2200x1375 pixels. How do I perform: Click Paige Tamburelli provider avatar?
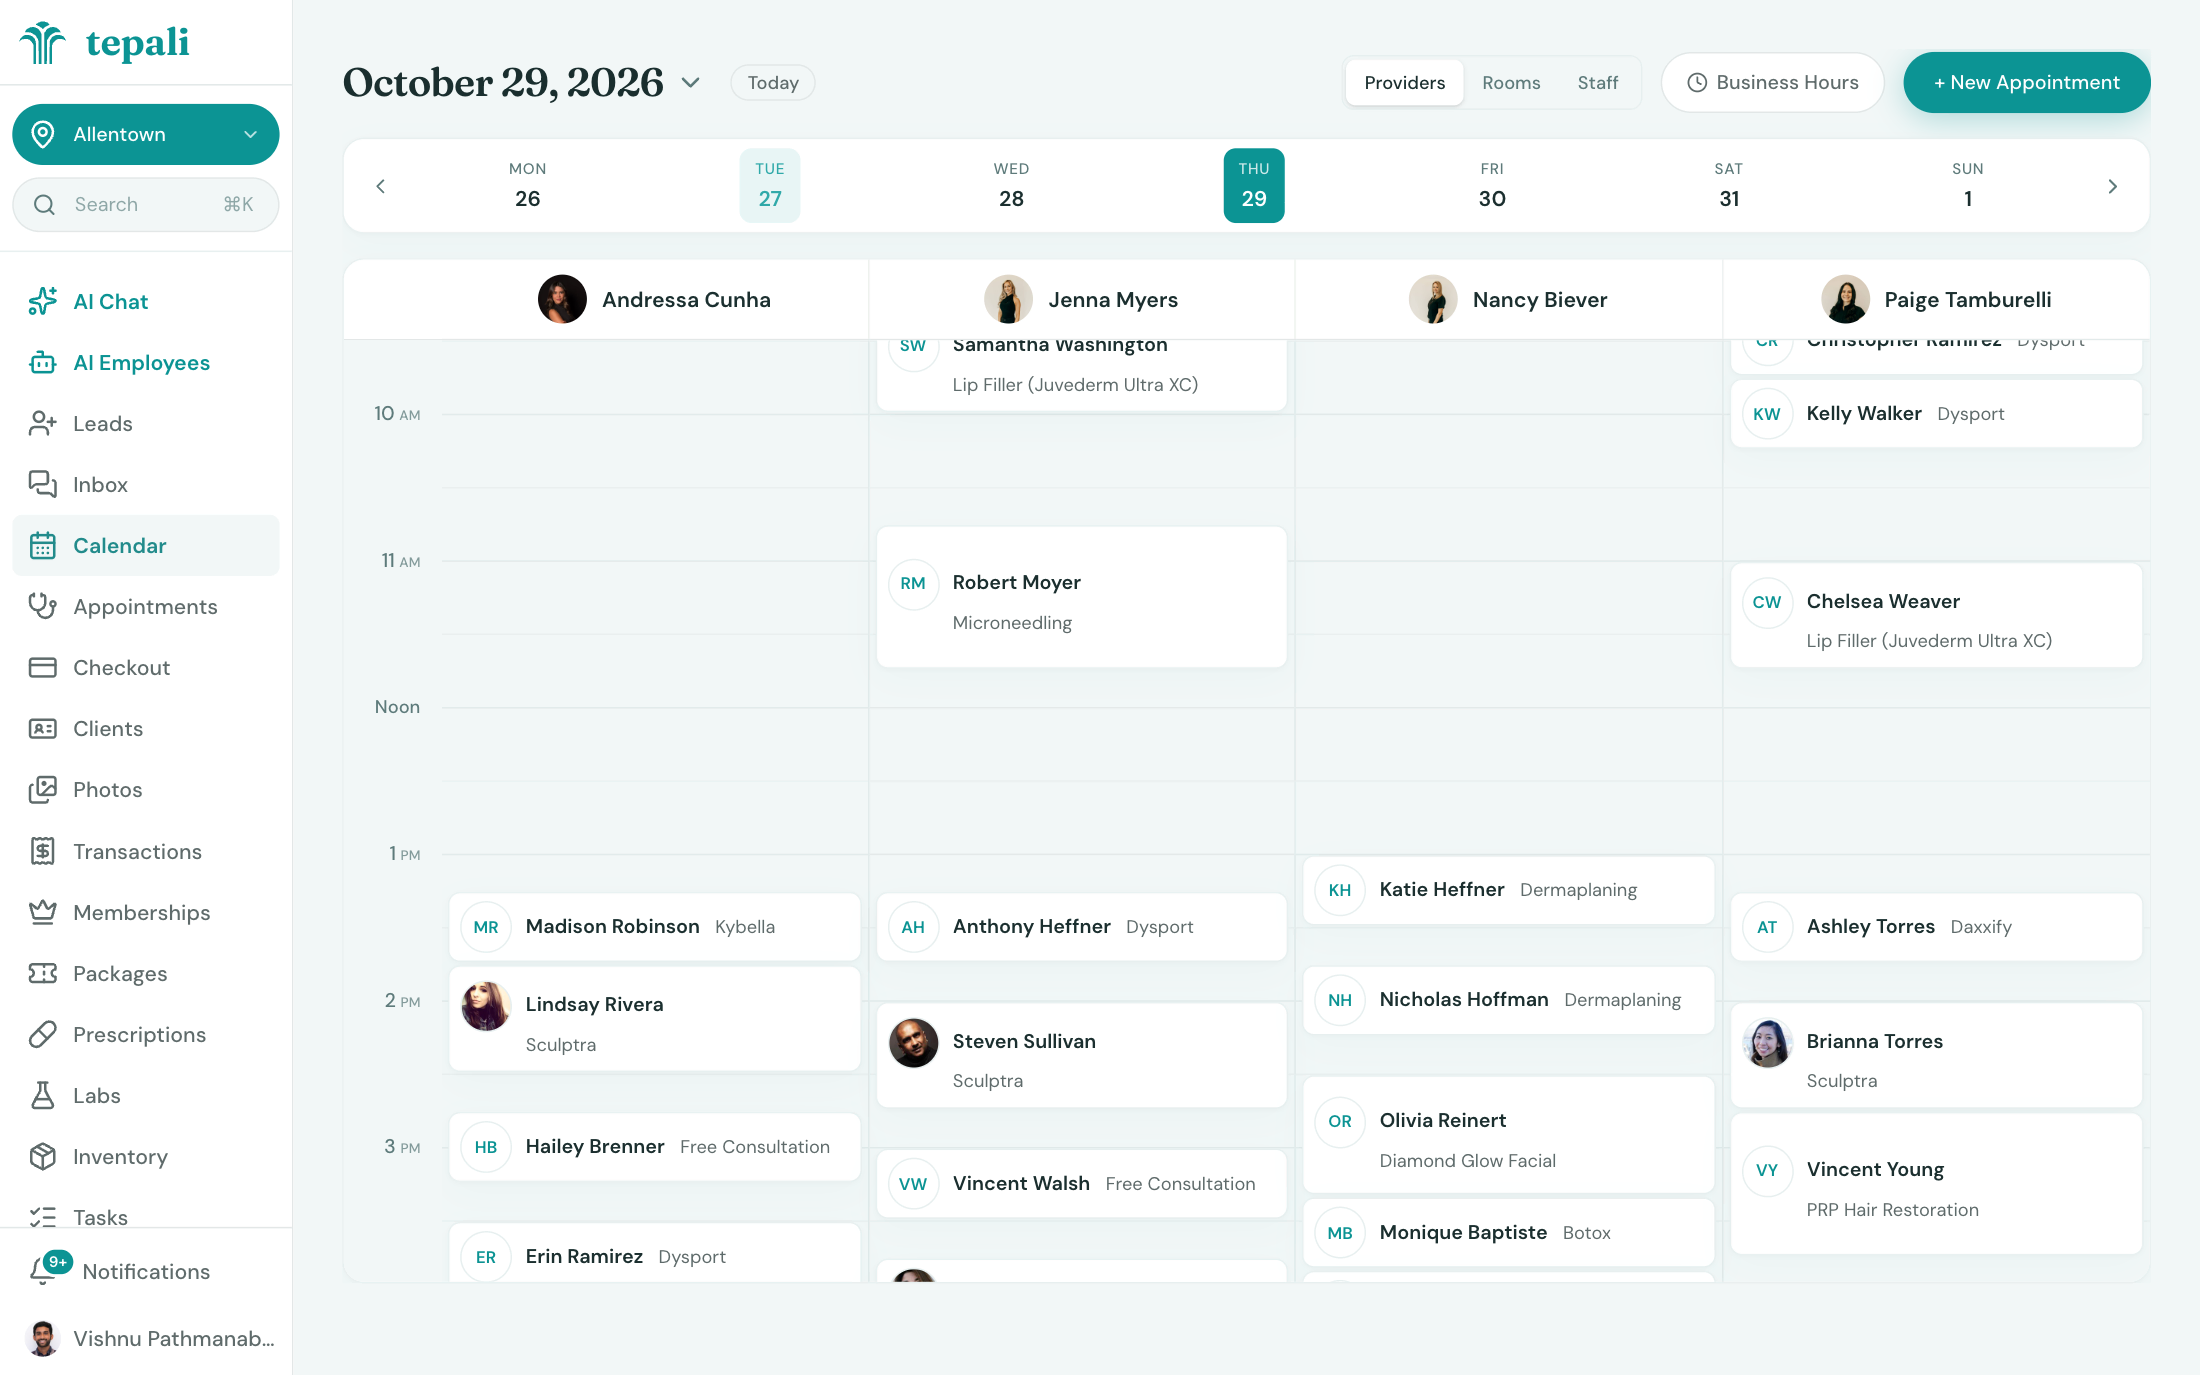[x=1845, y=300]
